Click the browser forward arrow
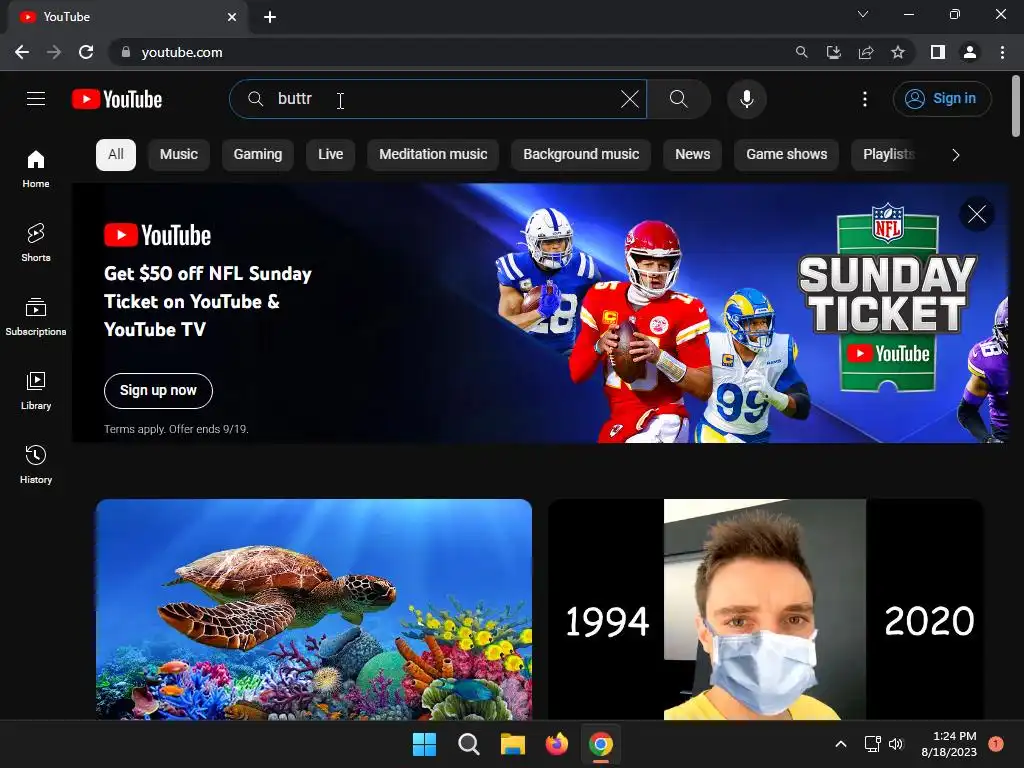 (x=54, y=52)
